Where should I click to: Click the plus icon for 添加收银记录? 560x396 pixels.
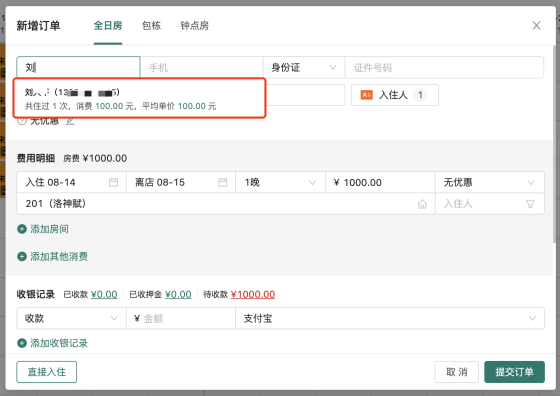(22, 343)
